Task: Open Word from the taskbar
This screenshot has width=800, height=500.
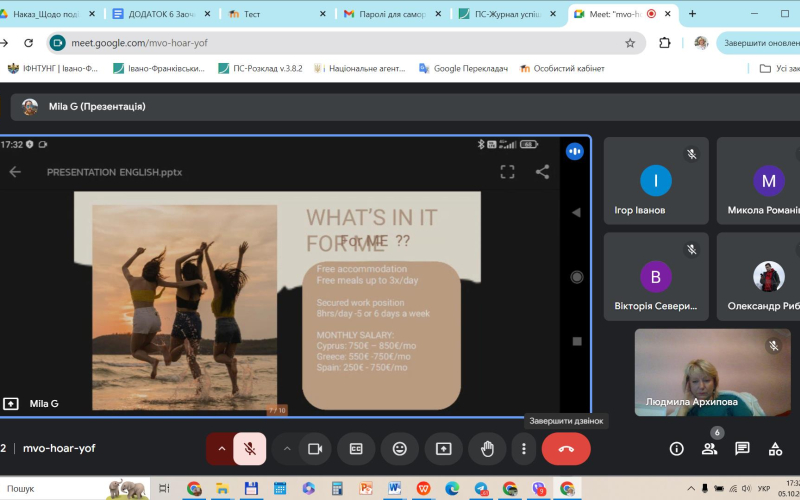Action: point(394,489)
